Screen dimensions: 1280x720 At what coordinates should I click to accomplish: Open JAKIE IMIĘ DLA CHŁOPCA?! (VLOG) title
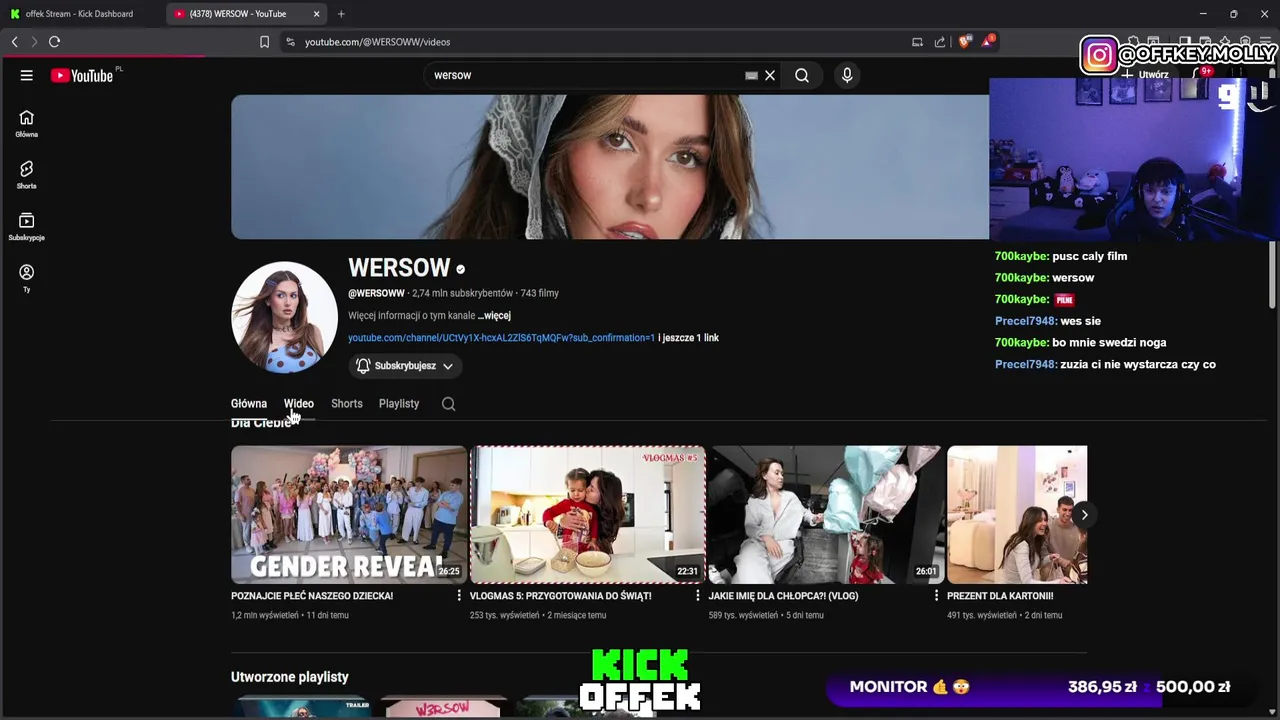pos(783,596)
